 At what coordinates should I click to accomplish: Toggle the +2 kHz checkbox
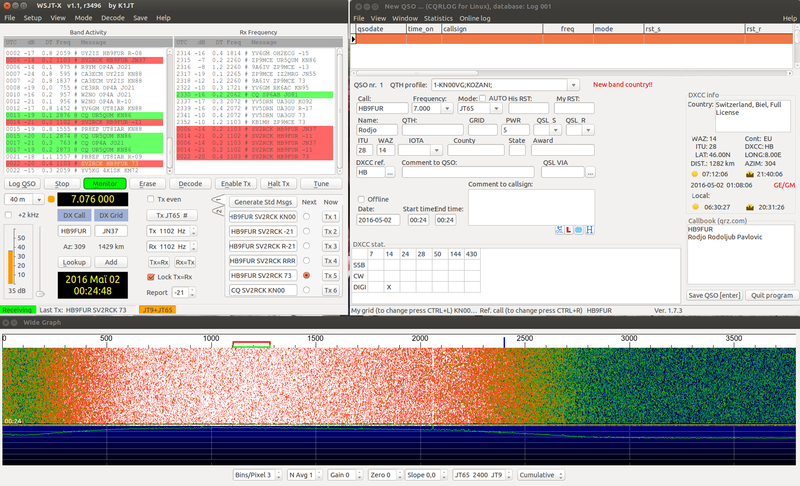point(8,215)
